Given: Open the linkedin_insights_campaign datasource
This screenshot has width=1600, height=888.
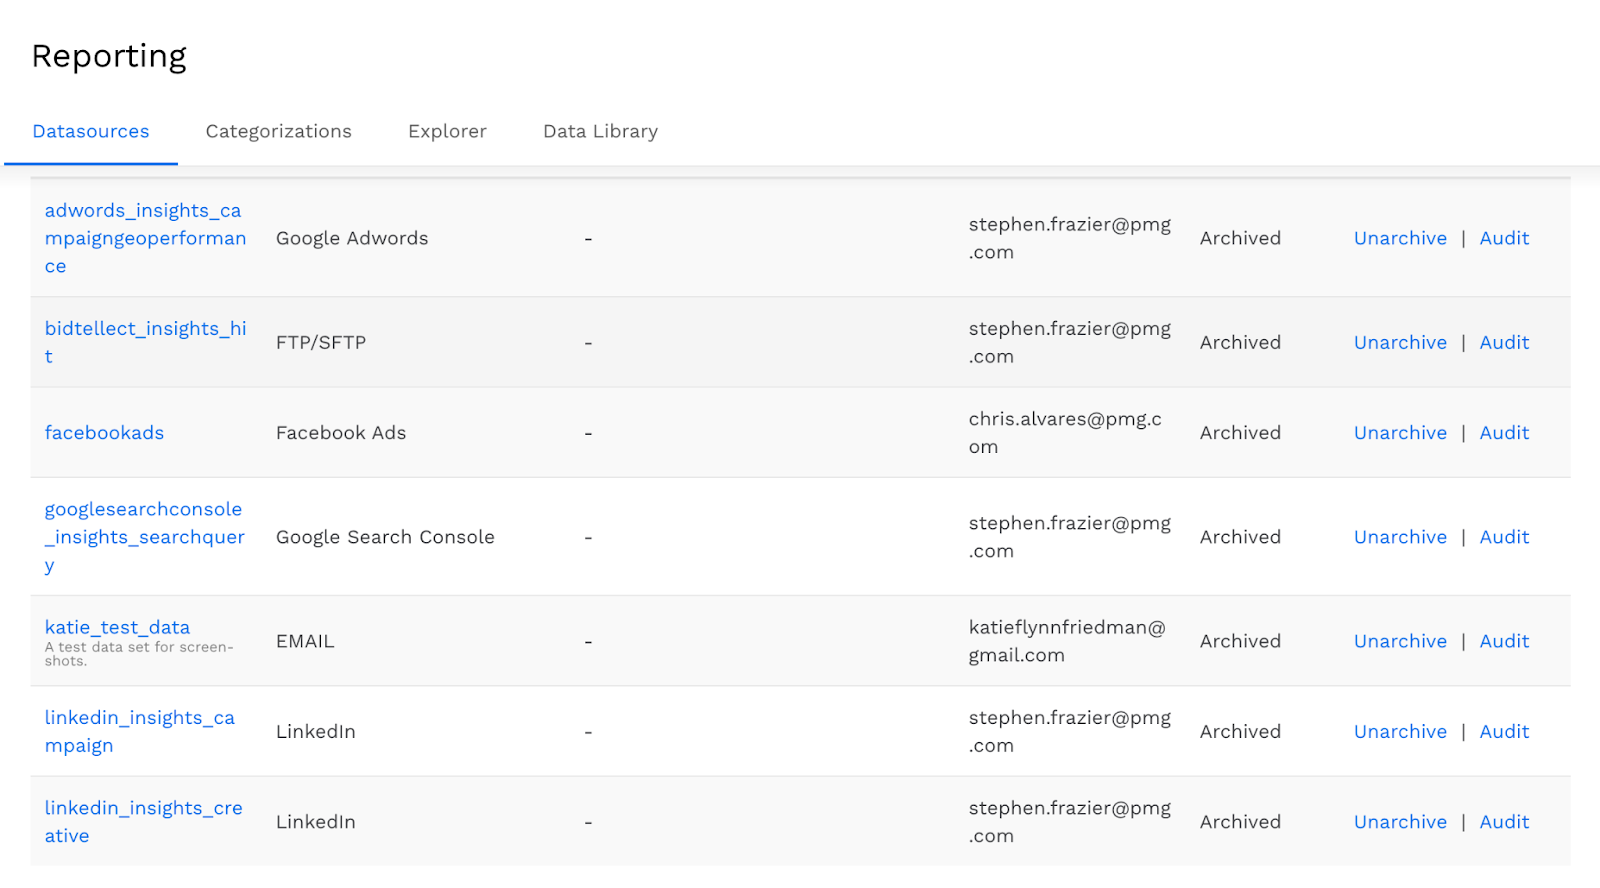Looking at the screenshot, I should (139, 718).
